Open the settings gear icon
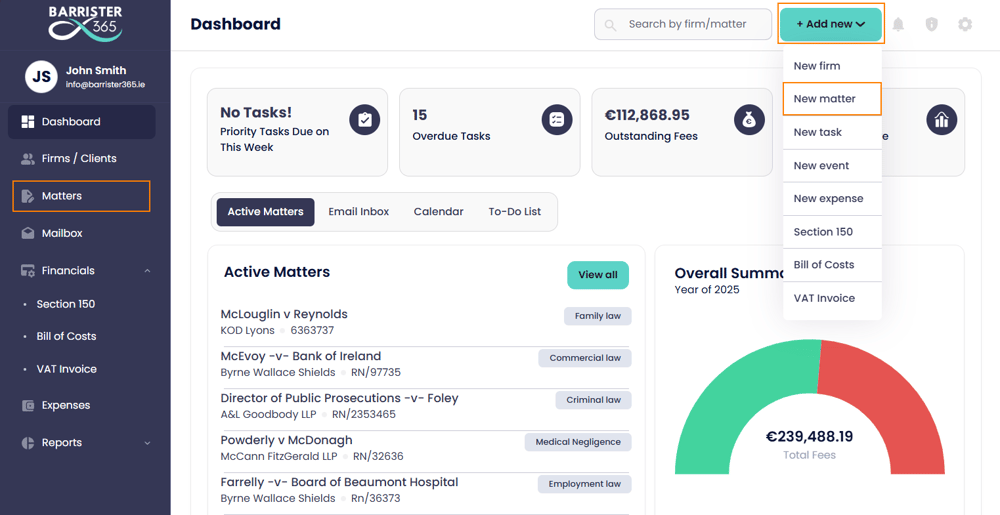Screen dimensions: 1000x515 [964, 24]
